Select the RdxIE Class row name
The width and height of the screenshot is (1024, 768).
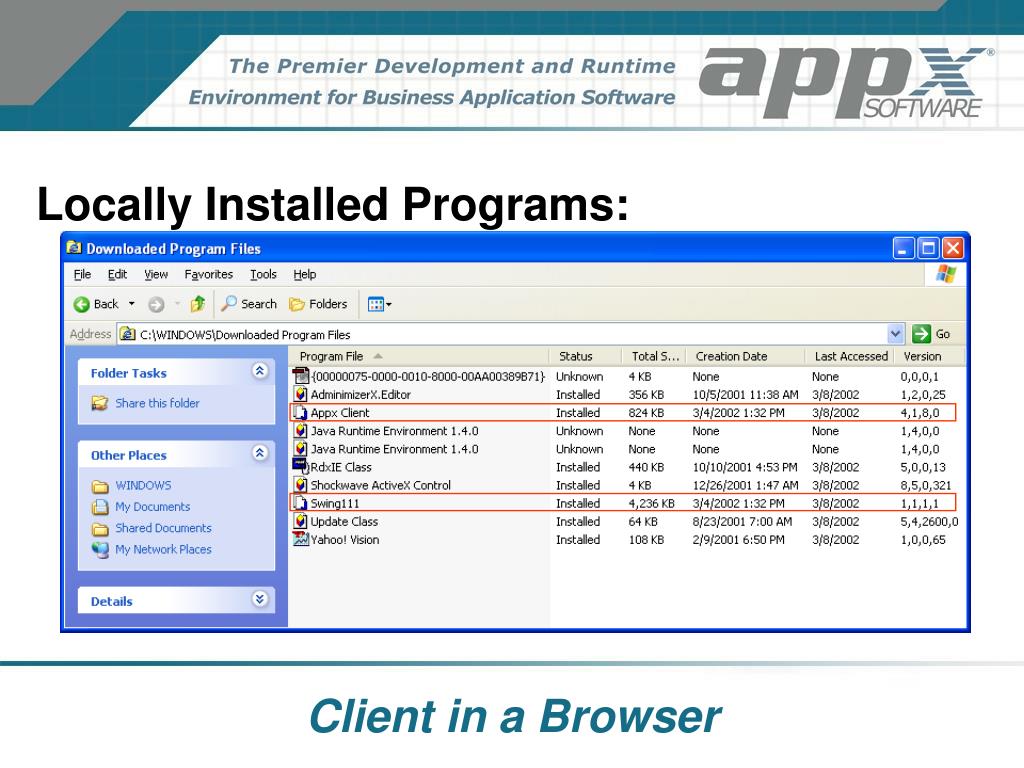[341, 468]
